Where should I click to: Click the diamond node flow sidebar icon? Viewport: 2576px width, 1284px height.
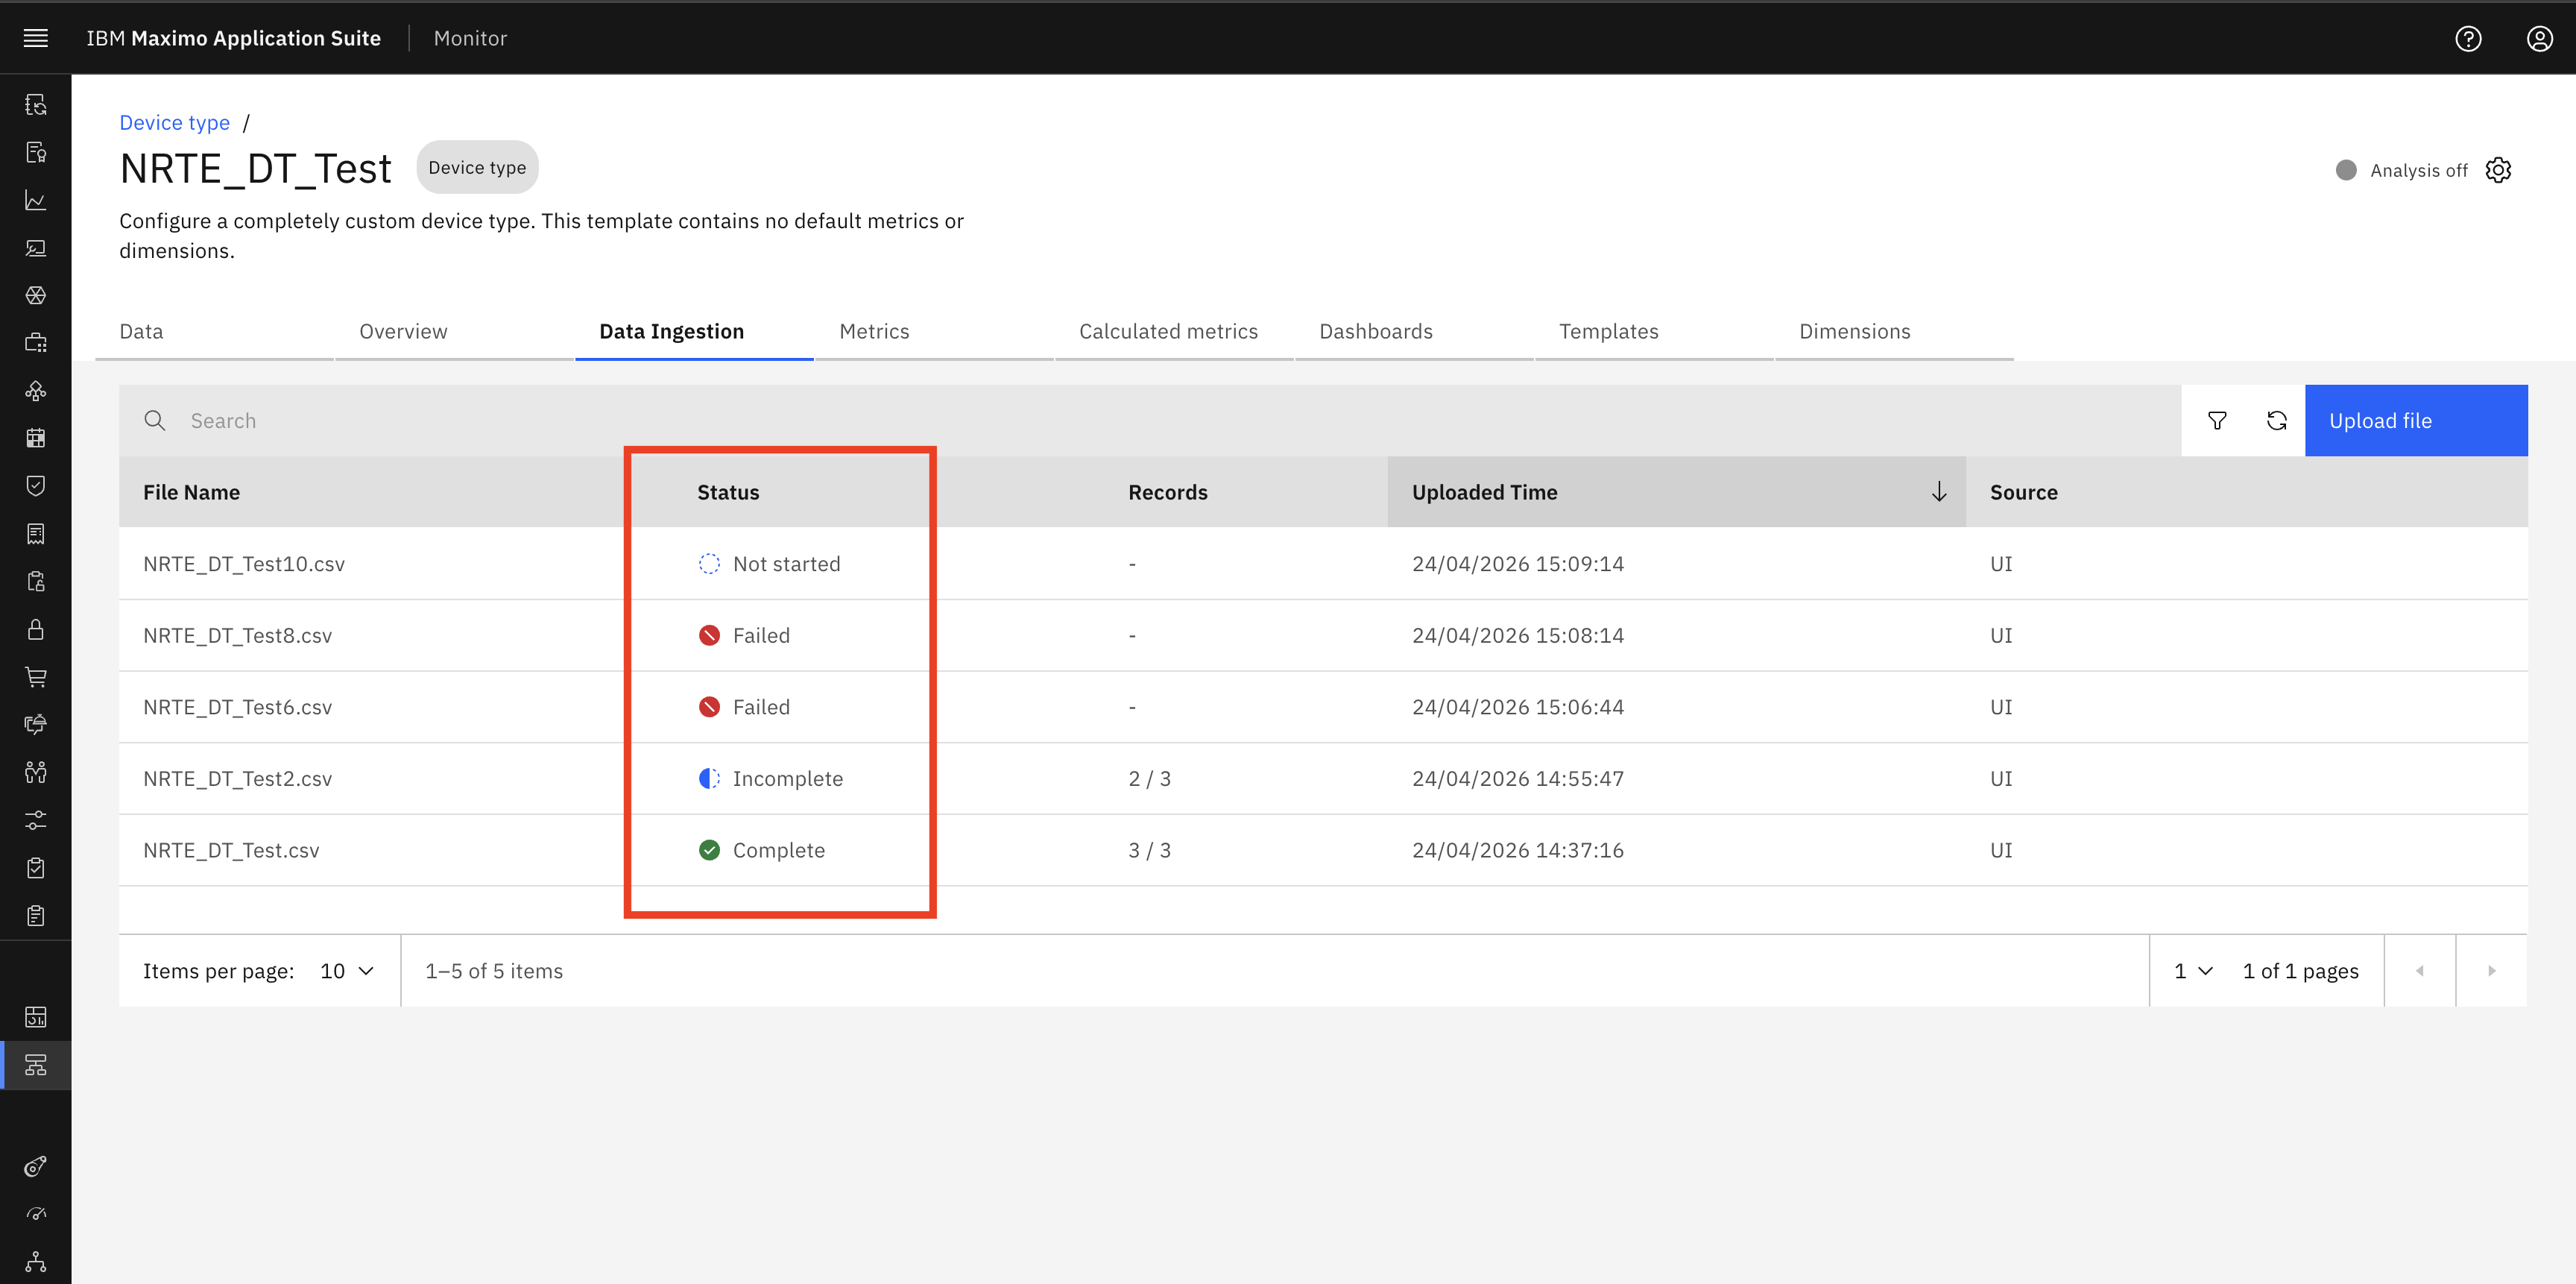click(36, 391)
